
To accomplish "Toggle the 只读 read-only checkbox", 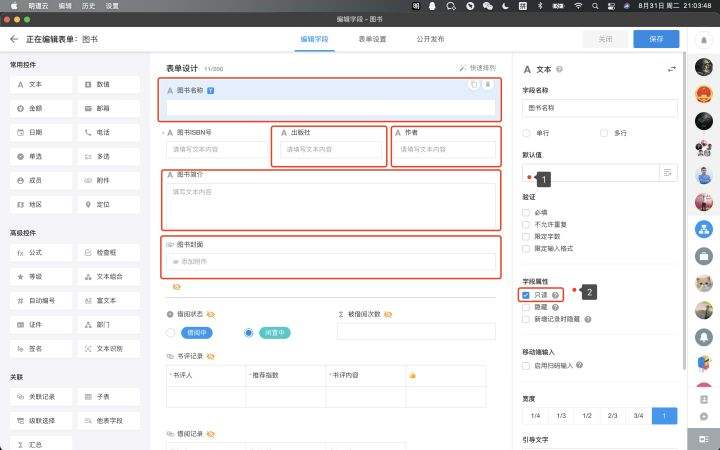I will point(526,296).
